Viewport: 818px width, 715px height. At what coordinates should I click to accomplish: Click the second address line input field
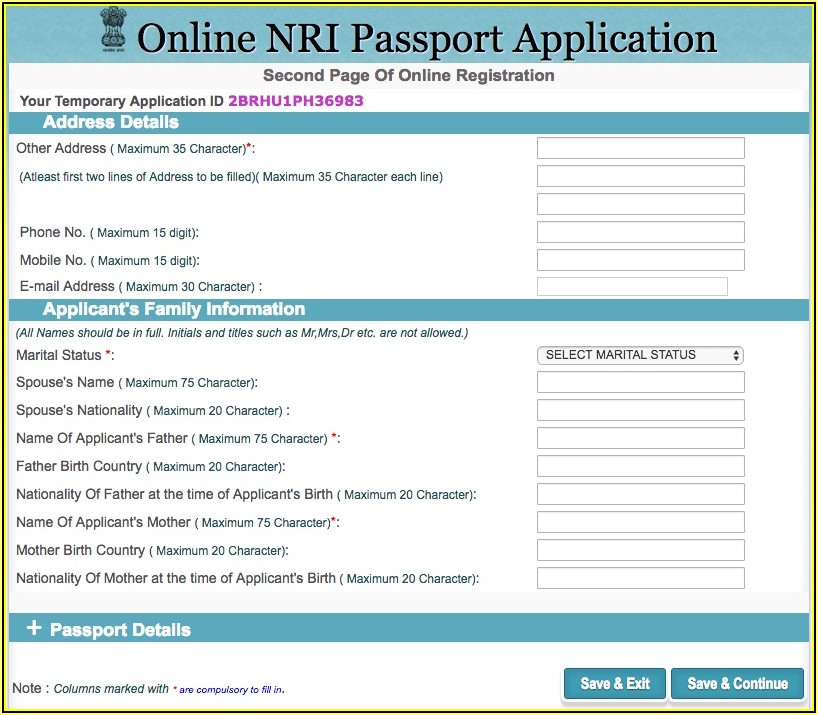[640, 177]
